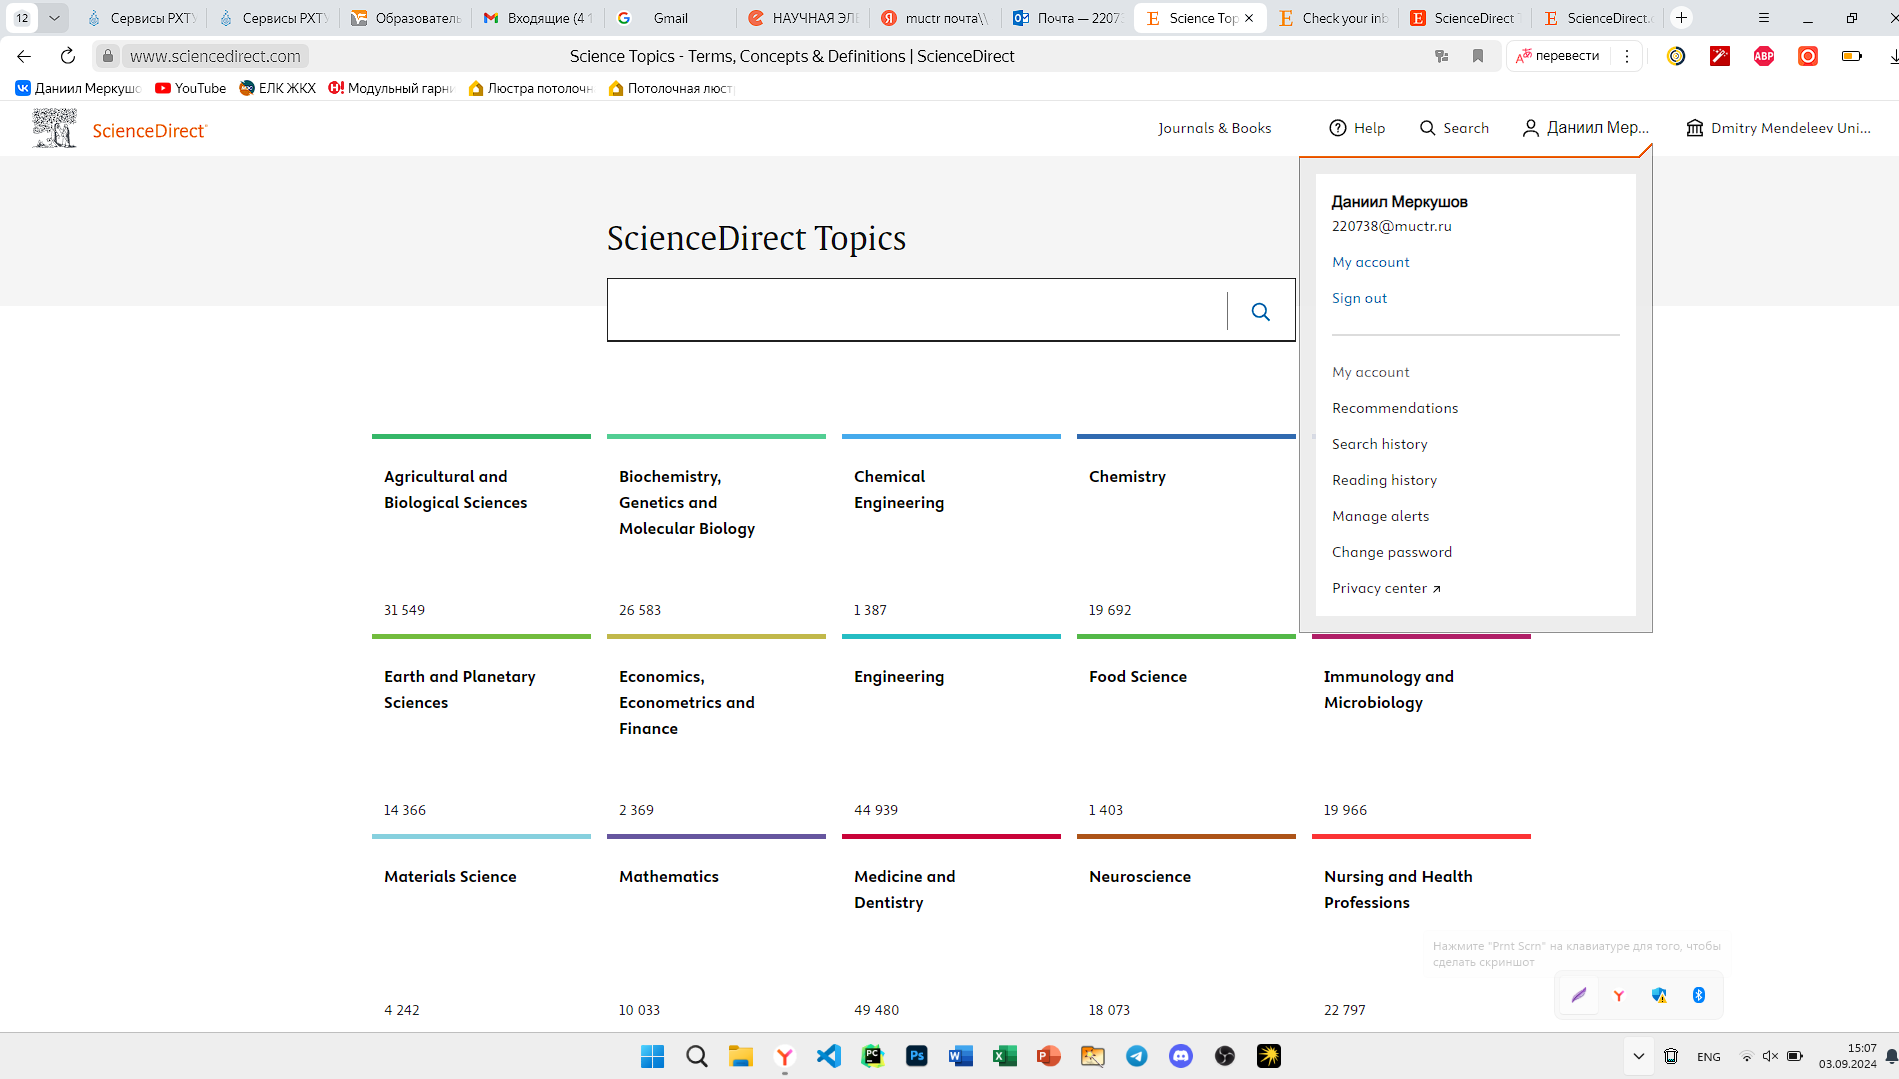This screenshot has width=1899, height=1079.
Task: Open the Даниил Меркушов VK bookmark
Action: point(78,88)
